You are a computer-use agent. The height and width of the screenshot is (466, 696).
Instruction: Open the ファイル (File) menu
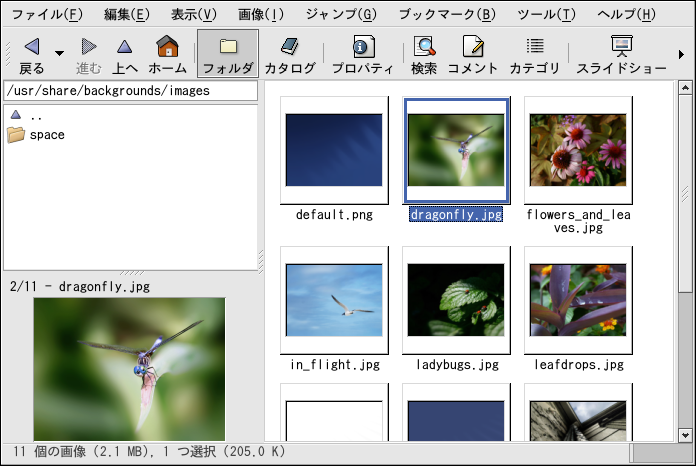point(47,14)
